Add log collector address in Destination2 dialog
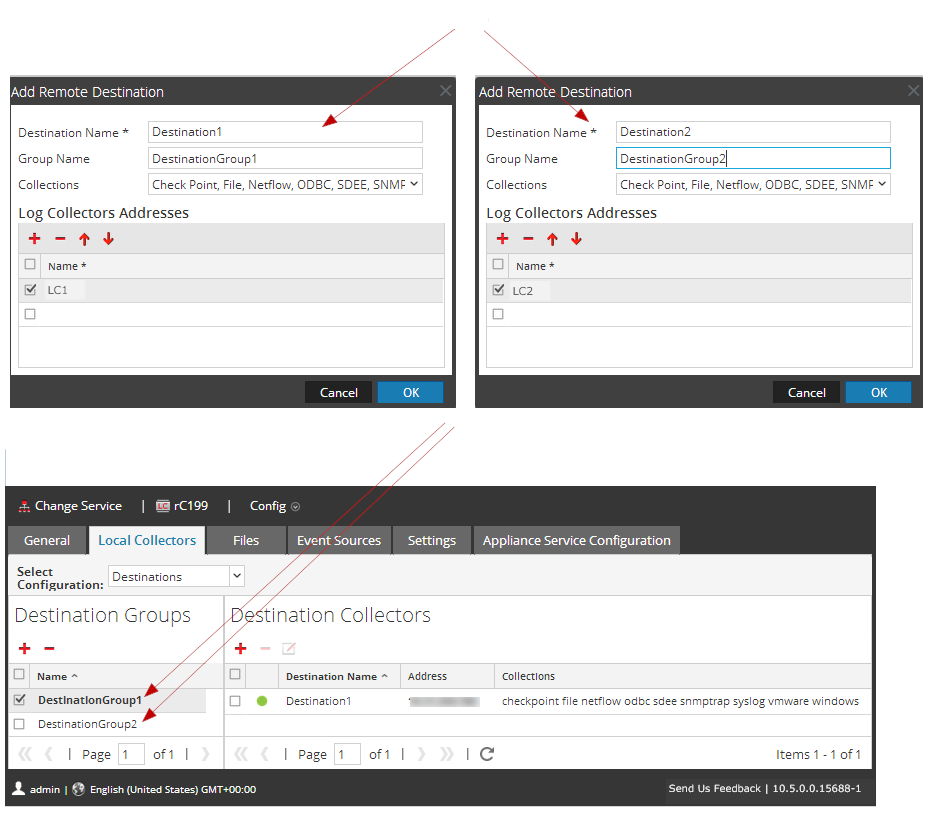Viewport: 933px width, 813px height. [x=502, y=239]
